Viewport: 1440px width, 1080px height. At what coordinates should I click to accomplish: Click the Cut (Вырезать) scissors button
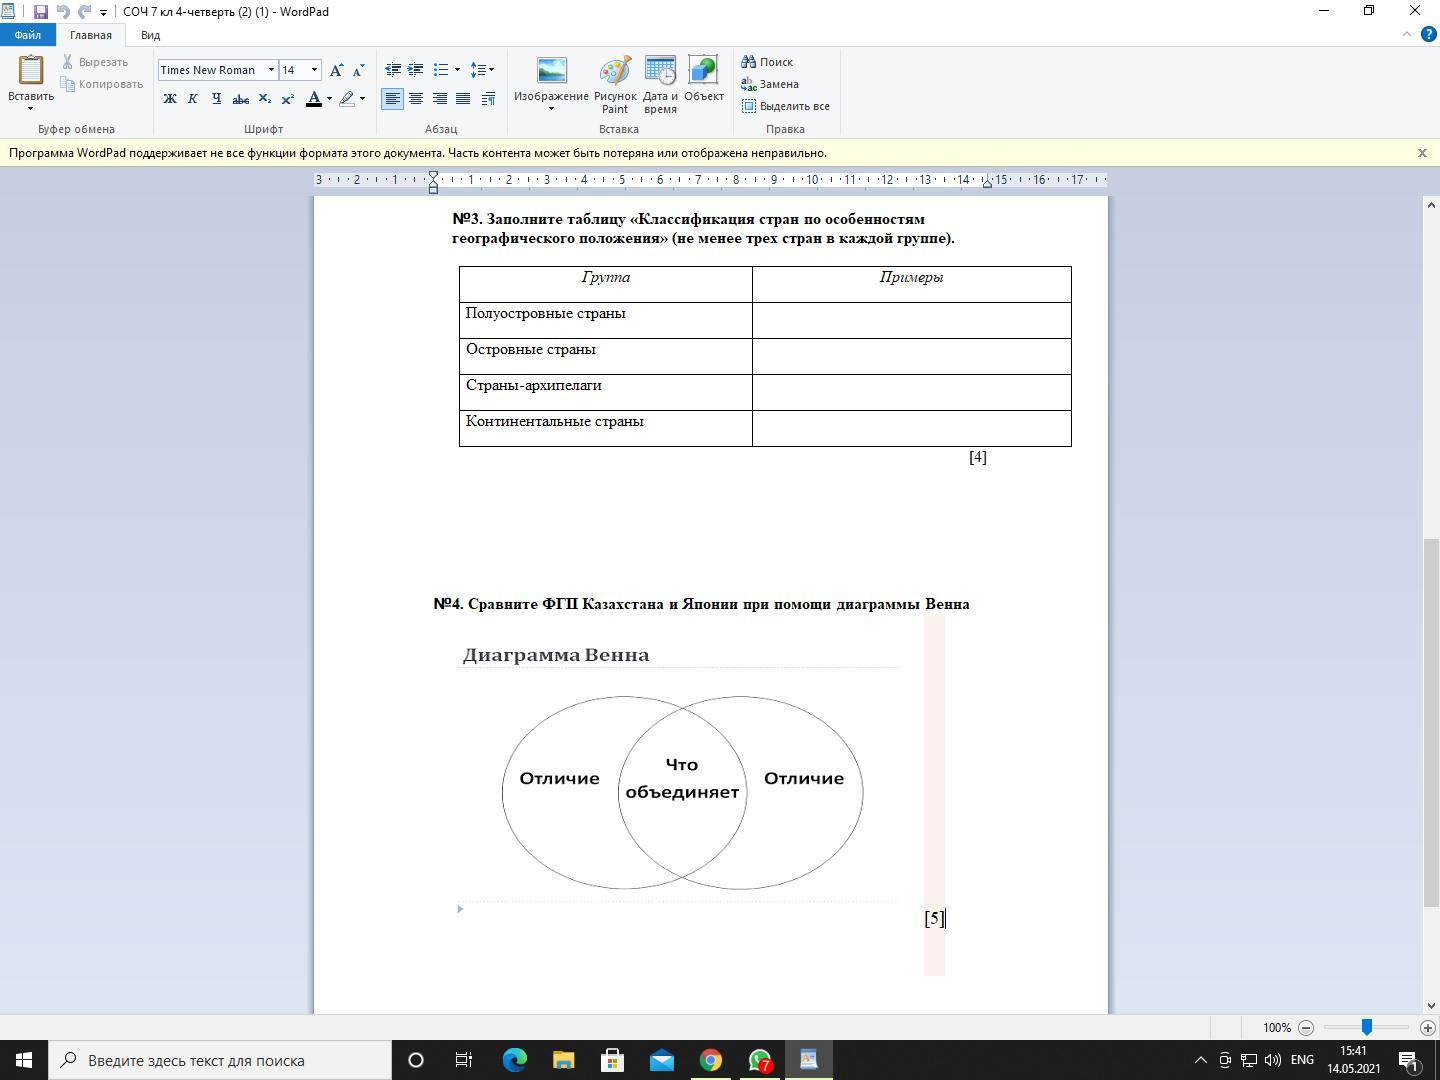pyautogui.click(x=95, y=62)
